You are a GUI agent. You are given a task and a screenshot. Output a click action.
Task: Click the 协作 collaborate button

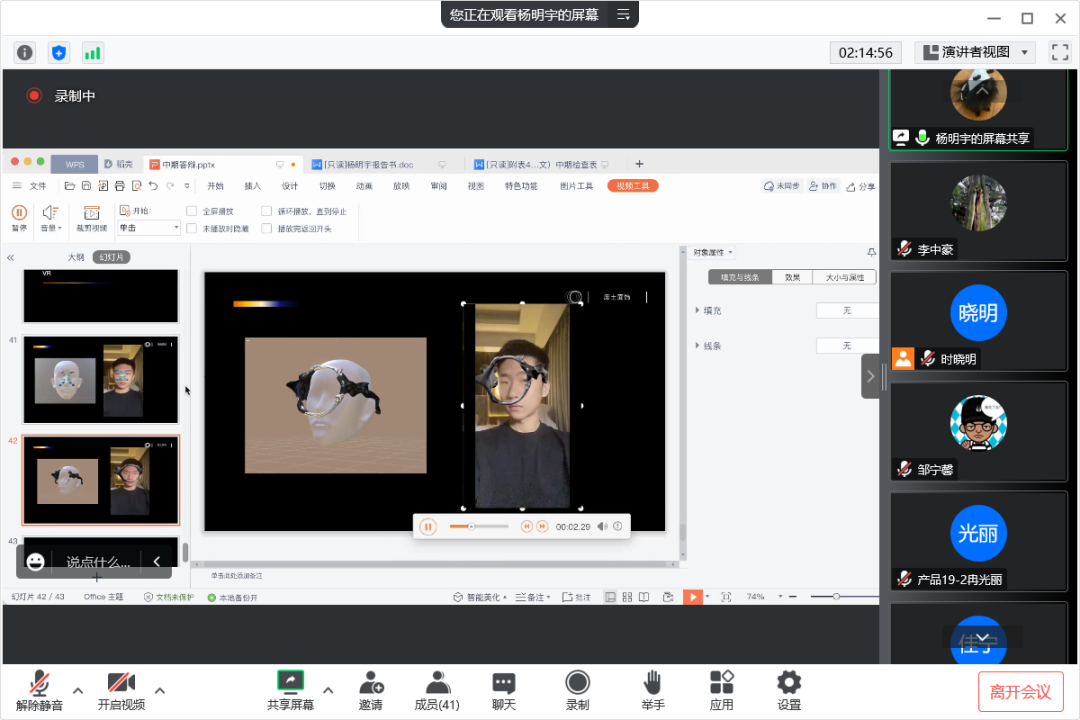click(x=822, y=186)
